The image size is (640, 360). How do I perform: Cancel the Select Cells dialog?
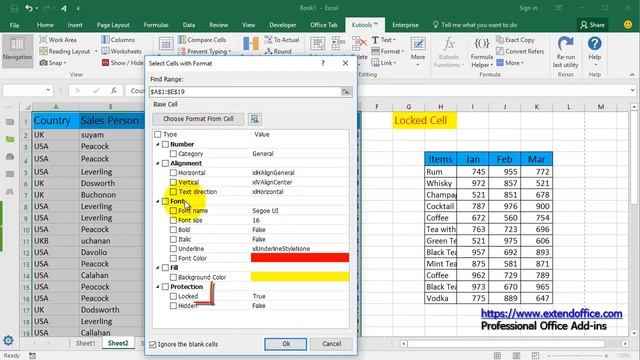(x=331, y=344)
